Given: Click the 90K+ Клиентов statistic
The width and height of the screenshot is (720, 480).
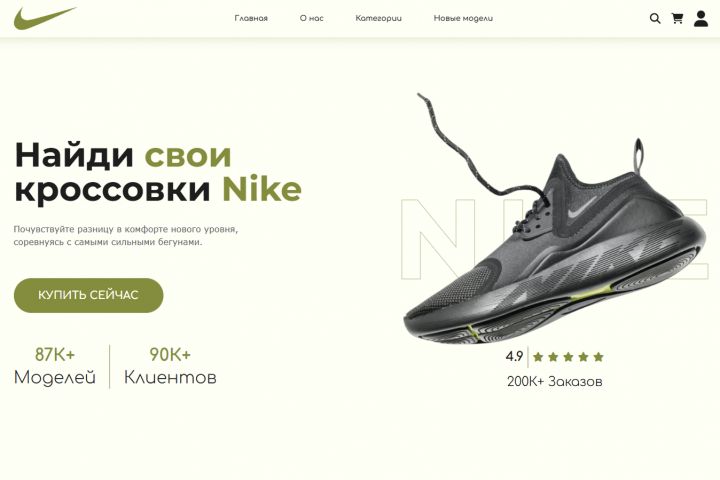Looking at the screenshot, I should 170,366.
